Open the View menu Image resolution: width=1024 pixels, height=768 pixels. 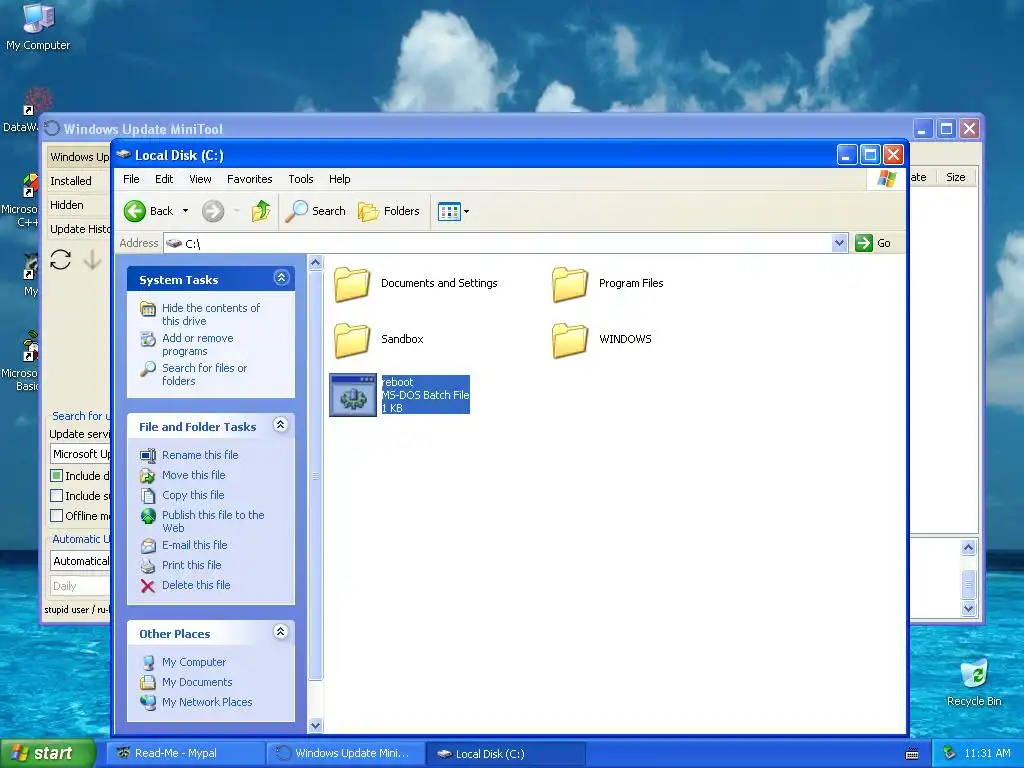(x=200, y=179)
